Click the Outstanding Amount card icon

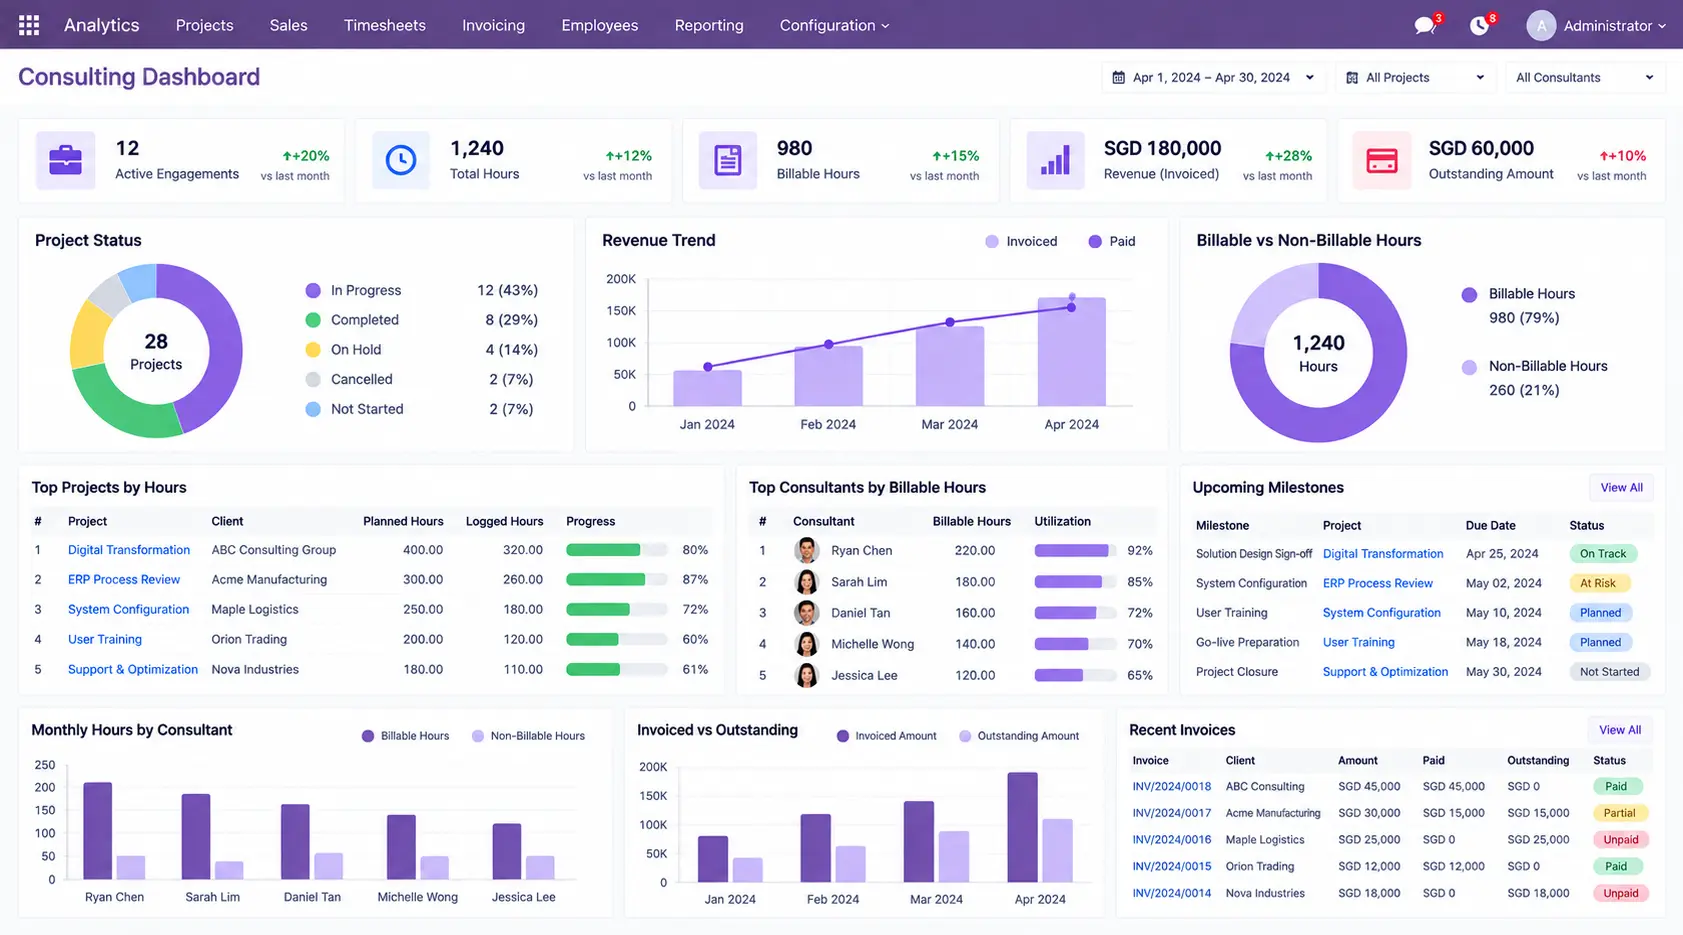1382,160
